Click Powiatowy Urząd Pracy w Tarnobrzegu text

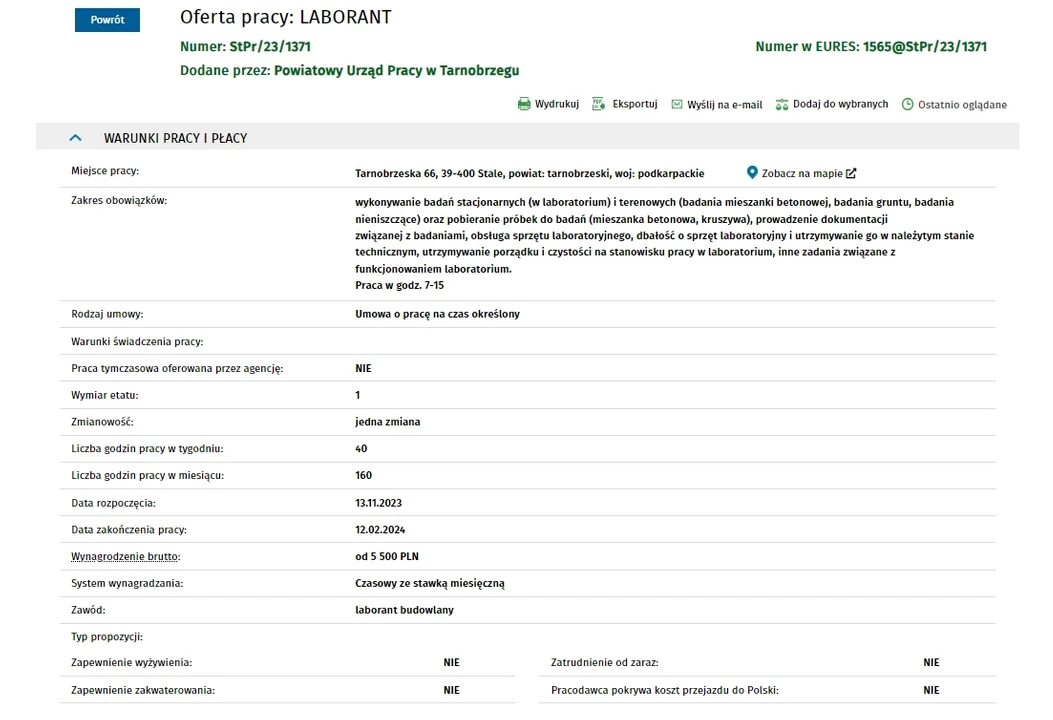point(396,71)
